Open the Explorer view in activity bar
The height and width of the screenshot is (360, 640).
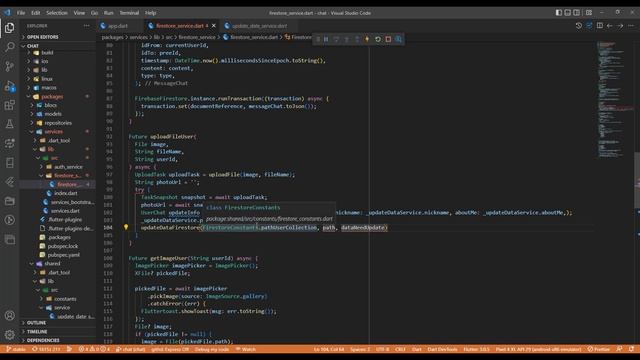pyautogui.click(x=9, y=28)
